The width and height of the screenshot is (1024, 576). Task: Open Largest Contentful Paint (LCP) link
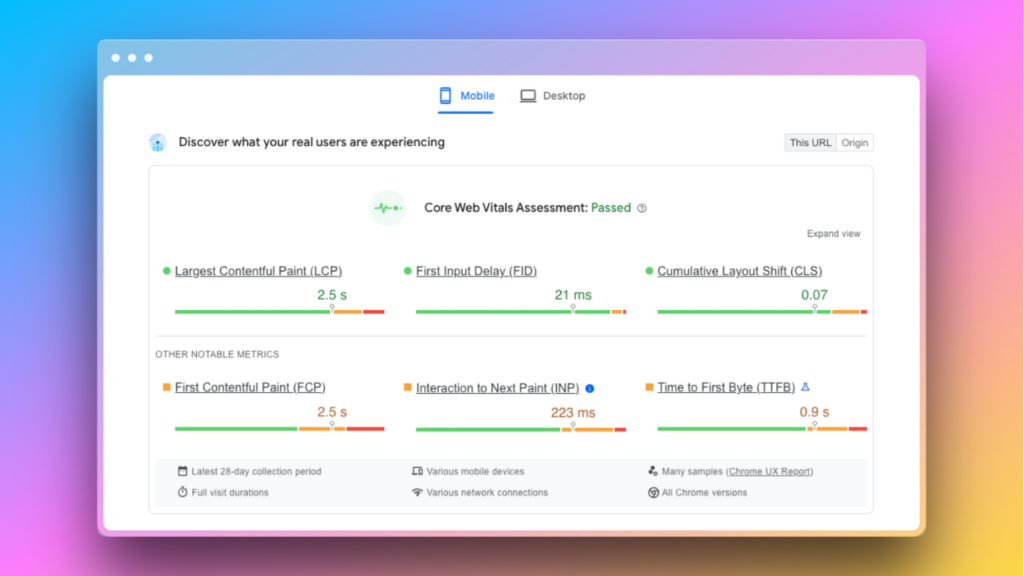[x=258, y=271]
